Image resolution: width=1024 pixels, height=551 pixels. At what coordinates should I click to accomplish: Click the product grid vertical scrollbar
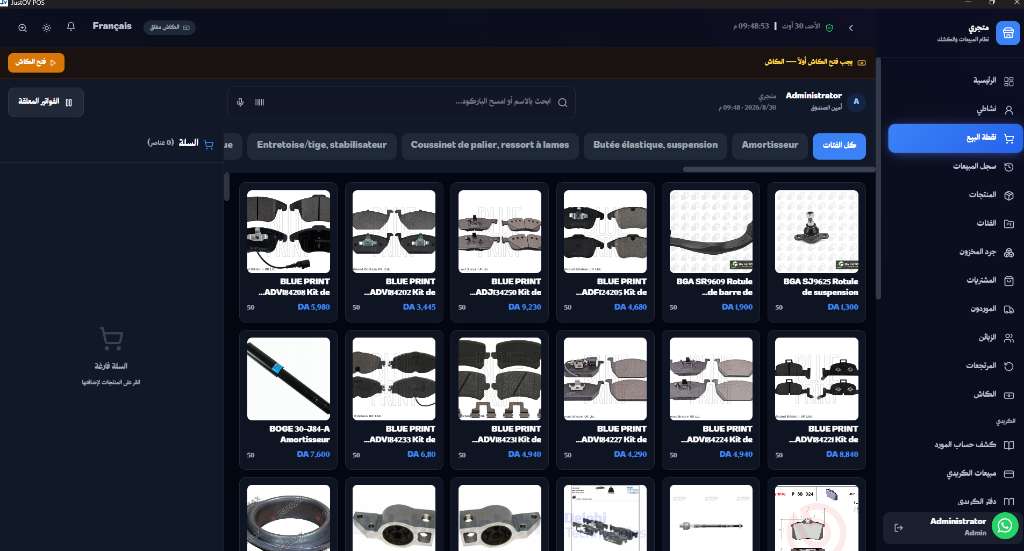227,187
